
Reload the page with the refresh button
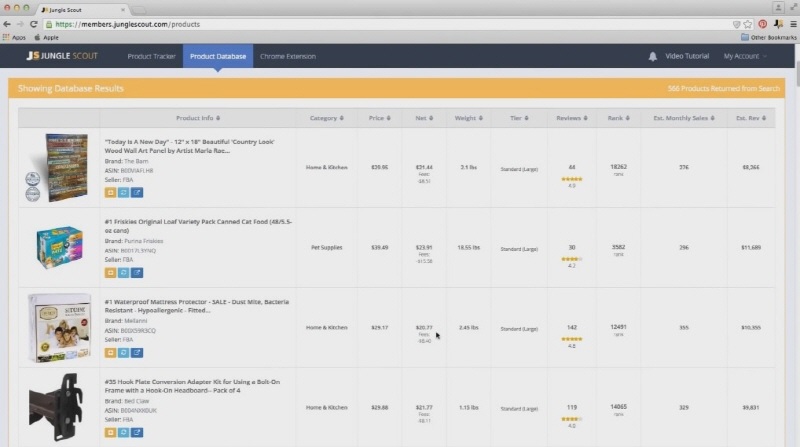click(34, 24)
